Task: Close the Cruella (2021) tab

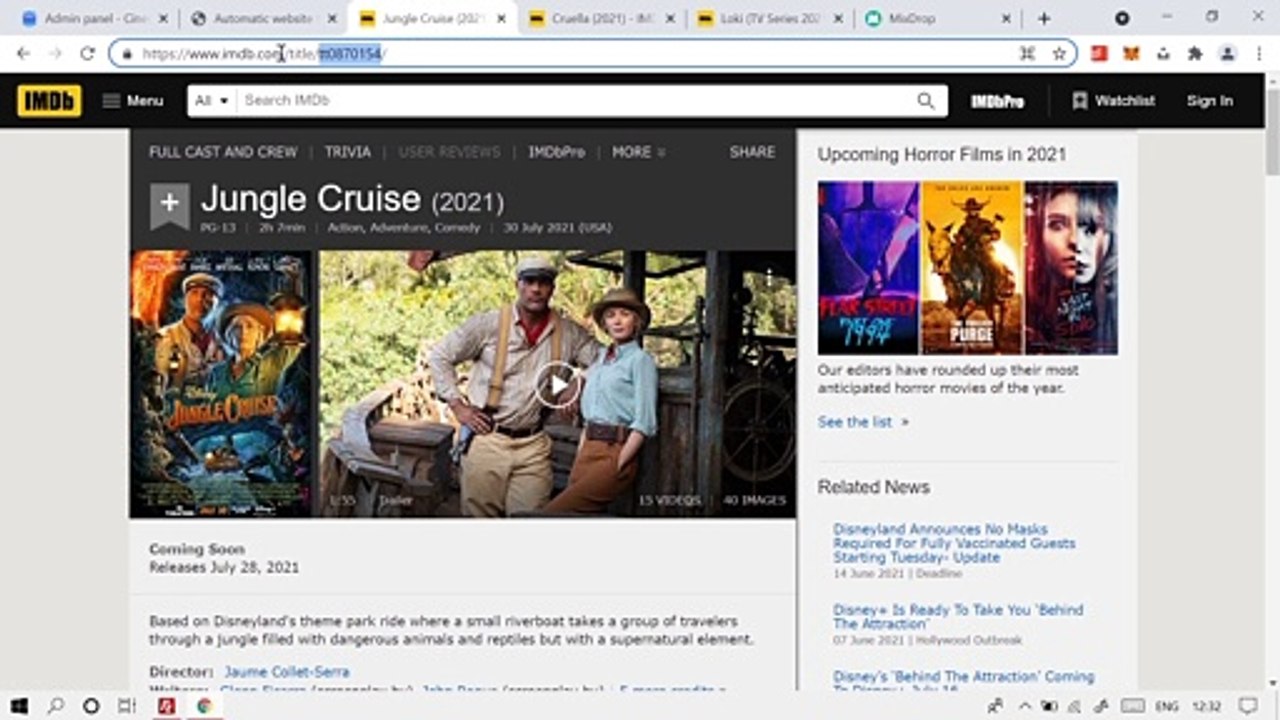Action: pyautogui.click(x=669, y=18)
